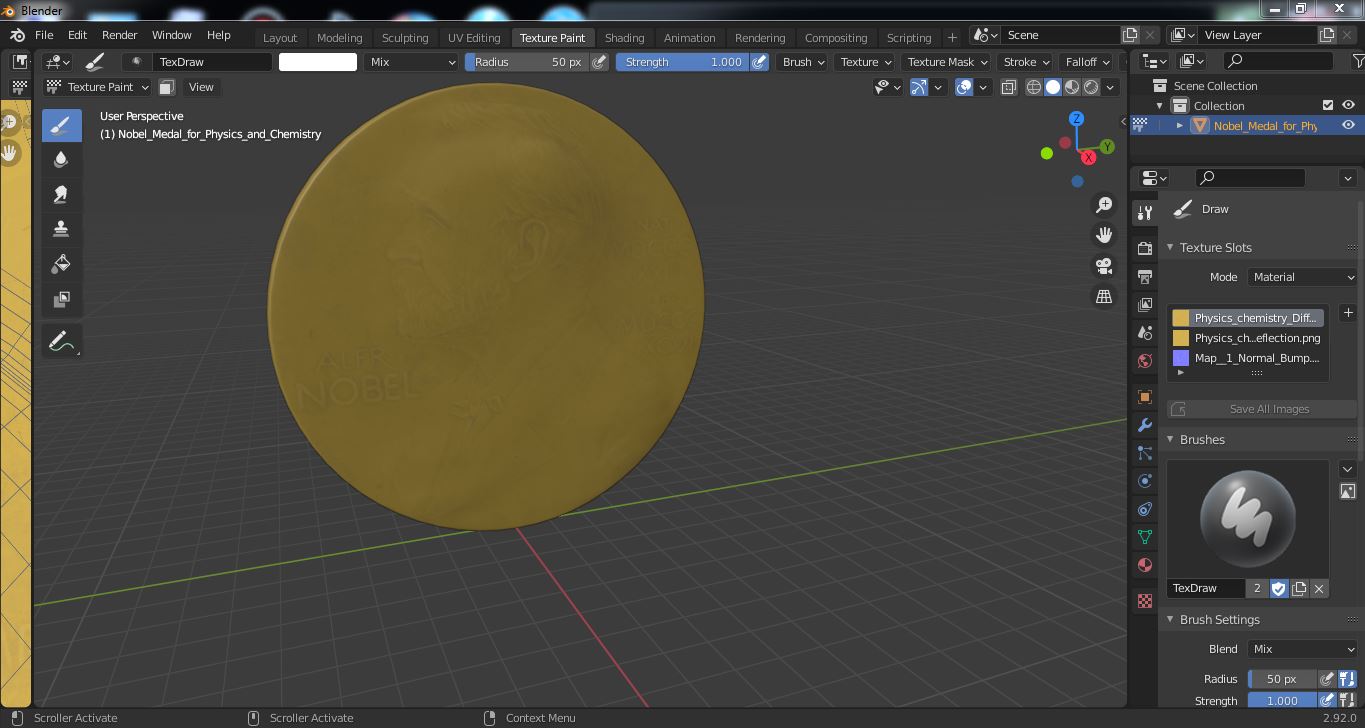Open the viewport View menu
Image resolution: width=1365 pixels, height=728 pixels.
[201, 87]
